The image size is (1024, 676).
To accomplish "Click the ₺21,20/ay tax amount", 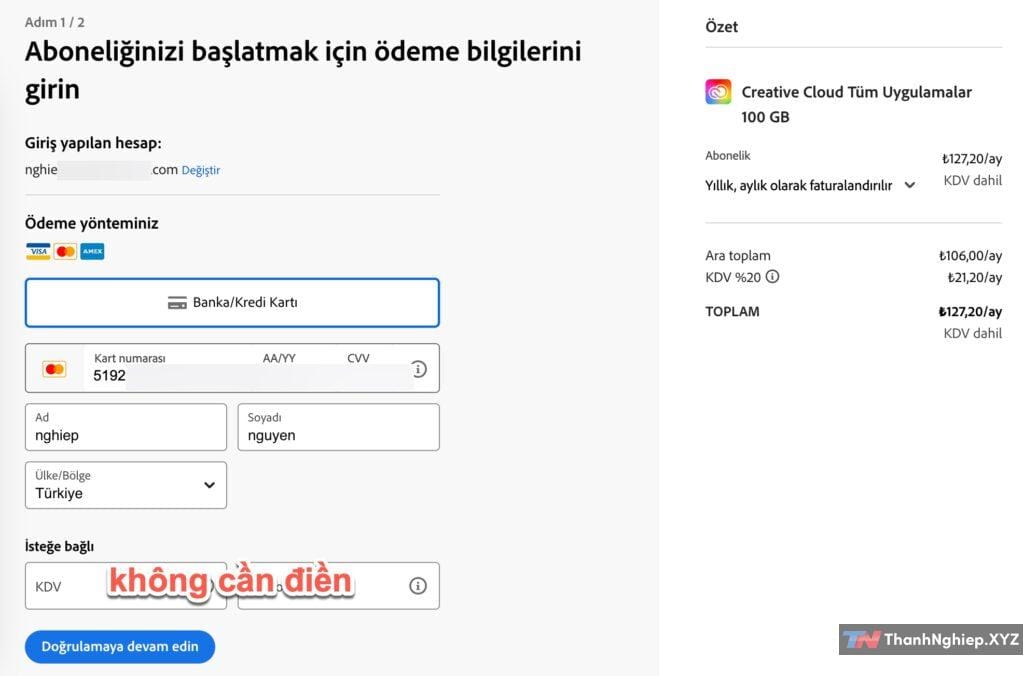I will [x=974, y=278].
